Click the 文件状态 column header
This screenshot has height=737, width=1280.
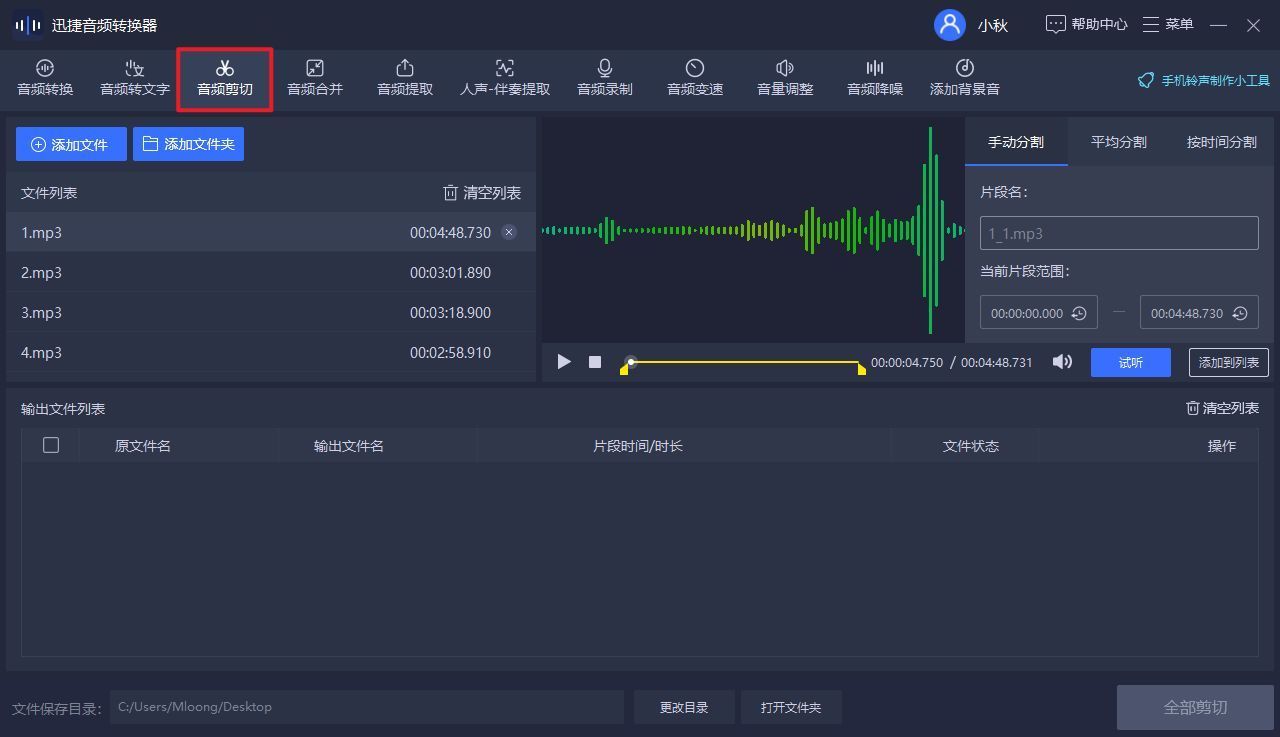click(x=971, y=446)
